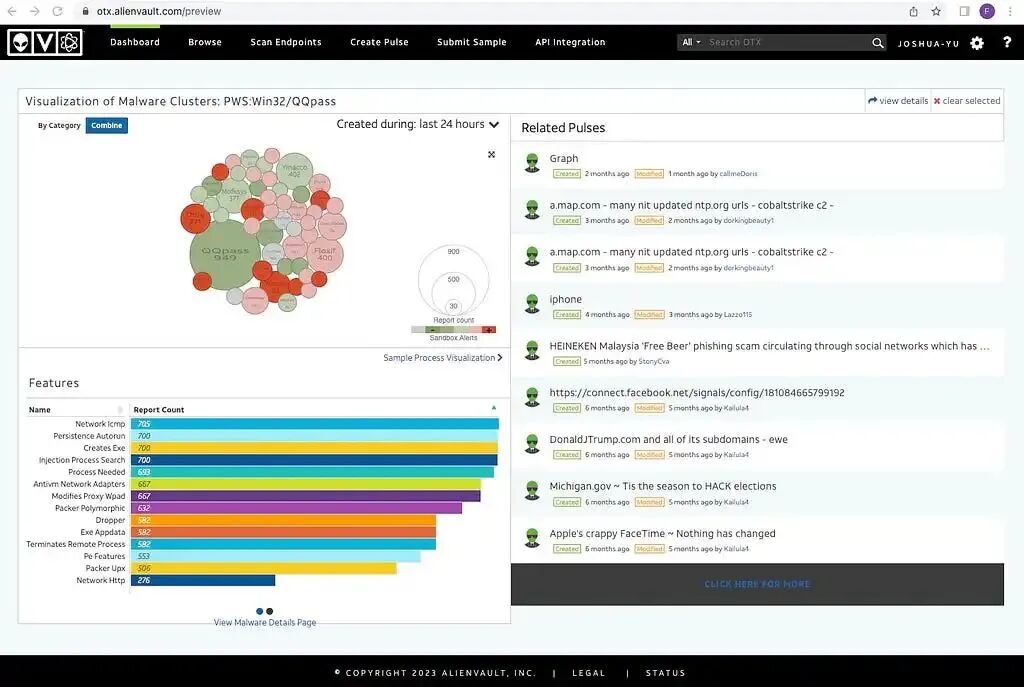1024x687 pixels.
Task: Click avatar icon of HEINEKEN Malaysia pulse
Action: (532, 351)
